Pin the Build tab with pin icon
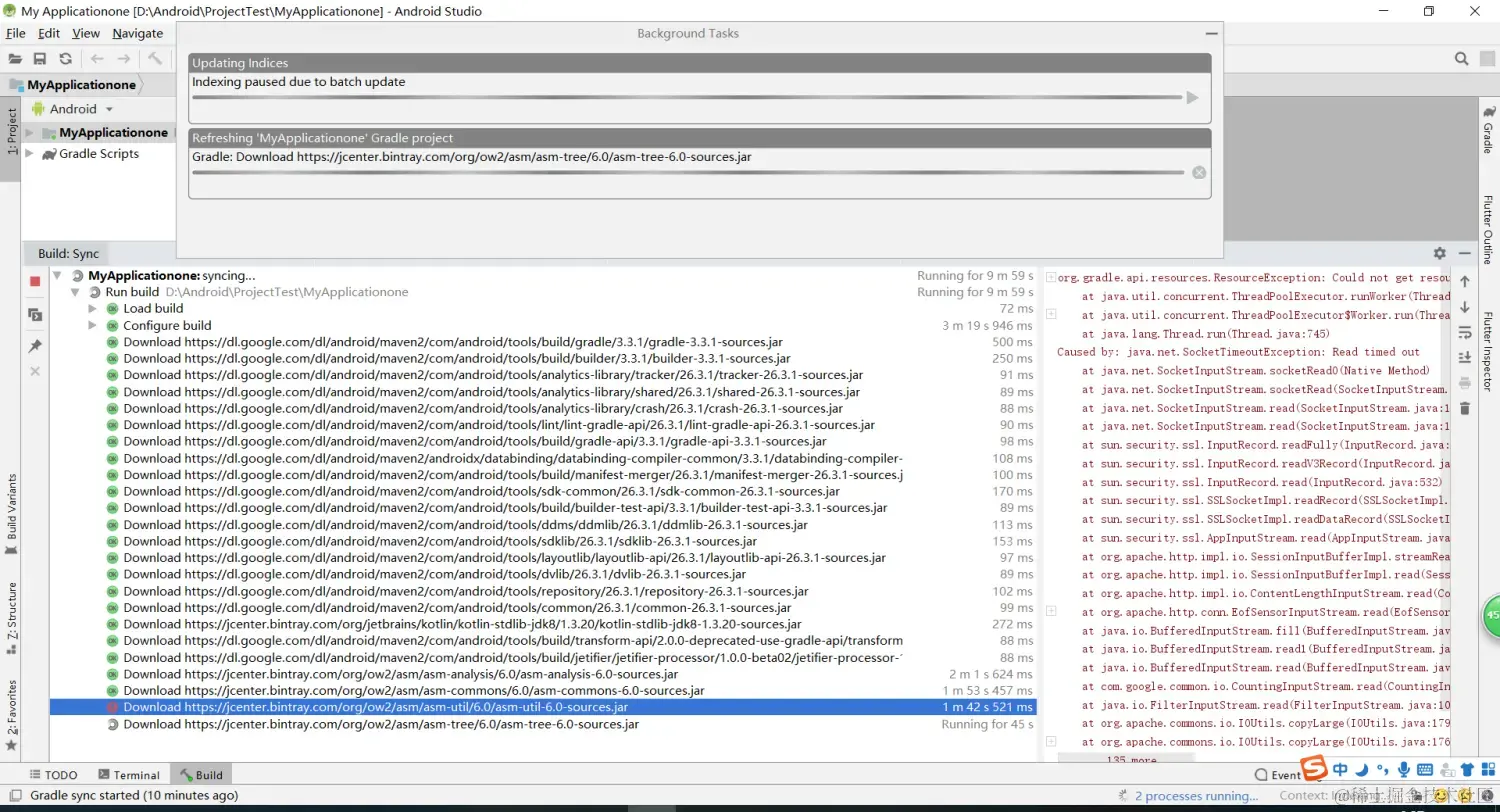1500x812 pixels. (35, 346)
